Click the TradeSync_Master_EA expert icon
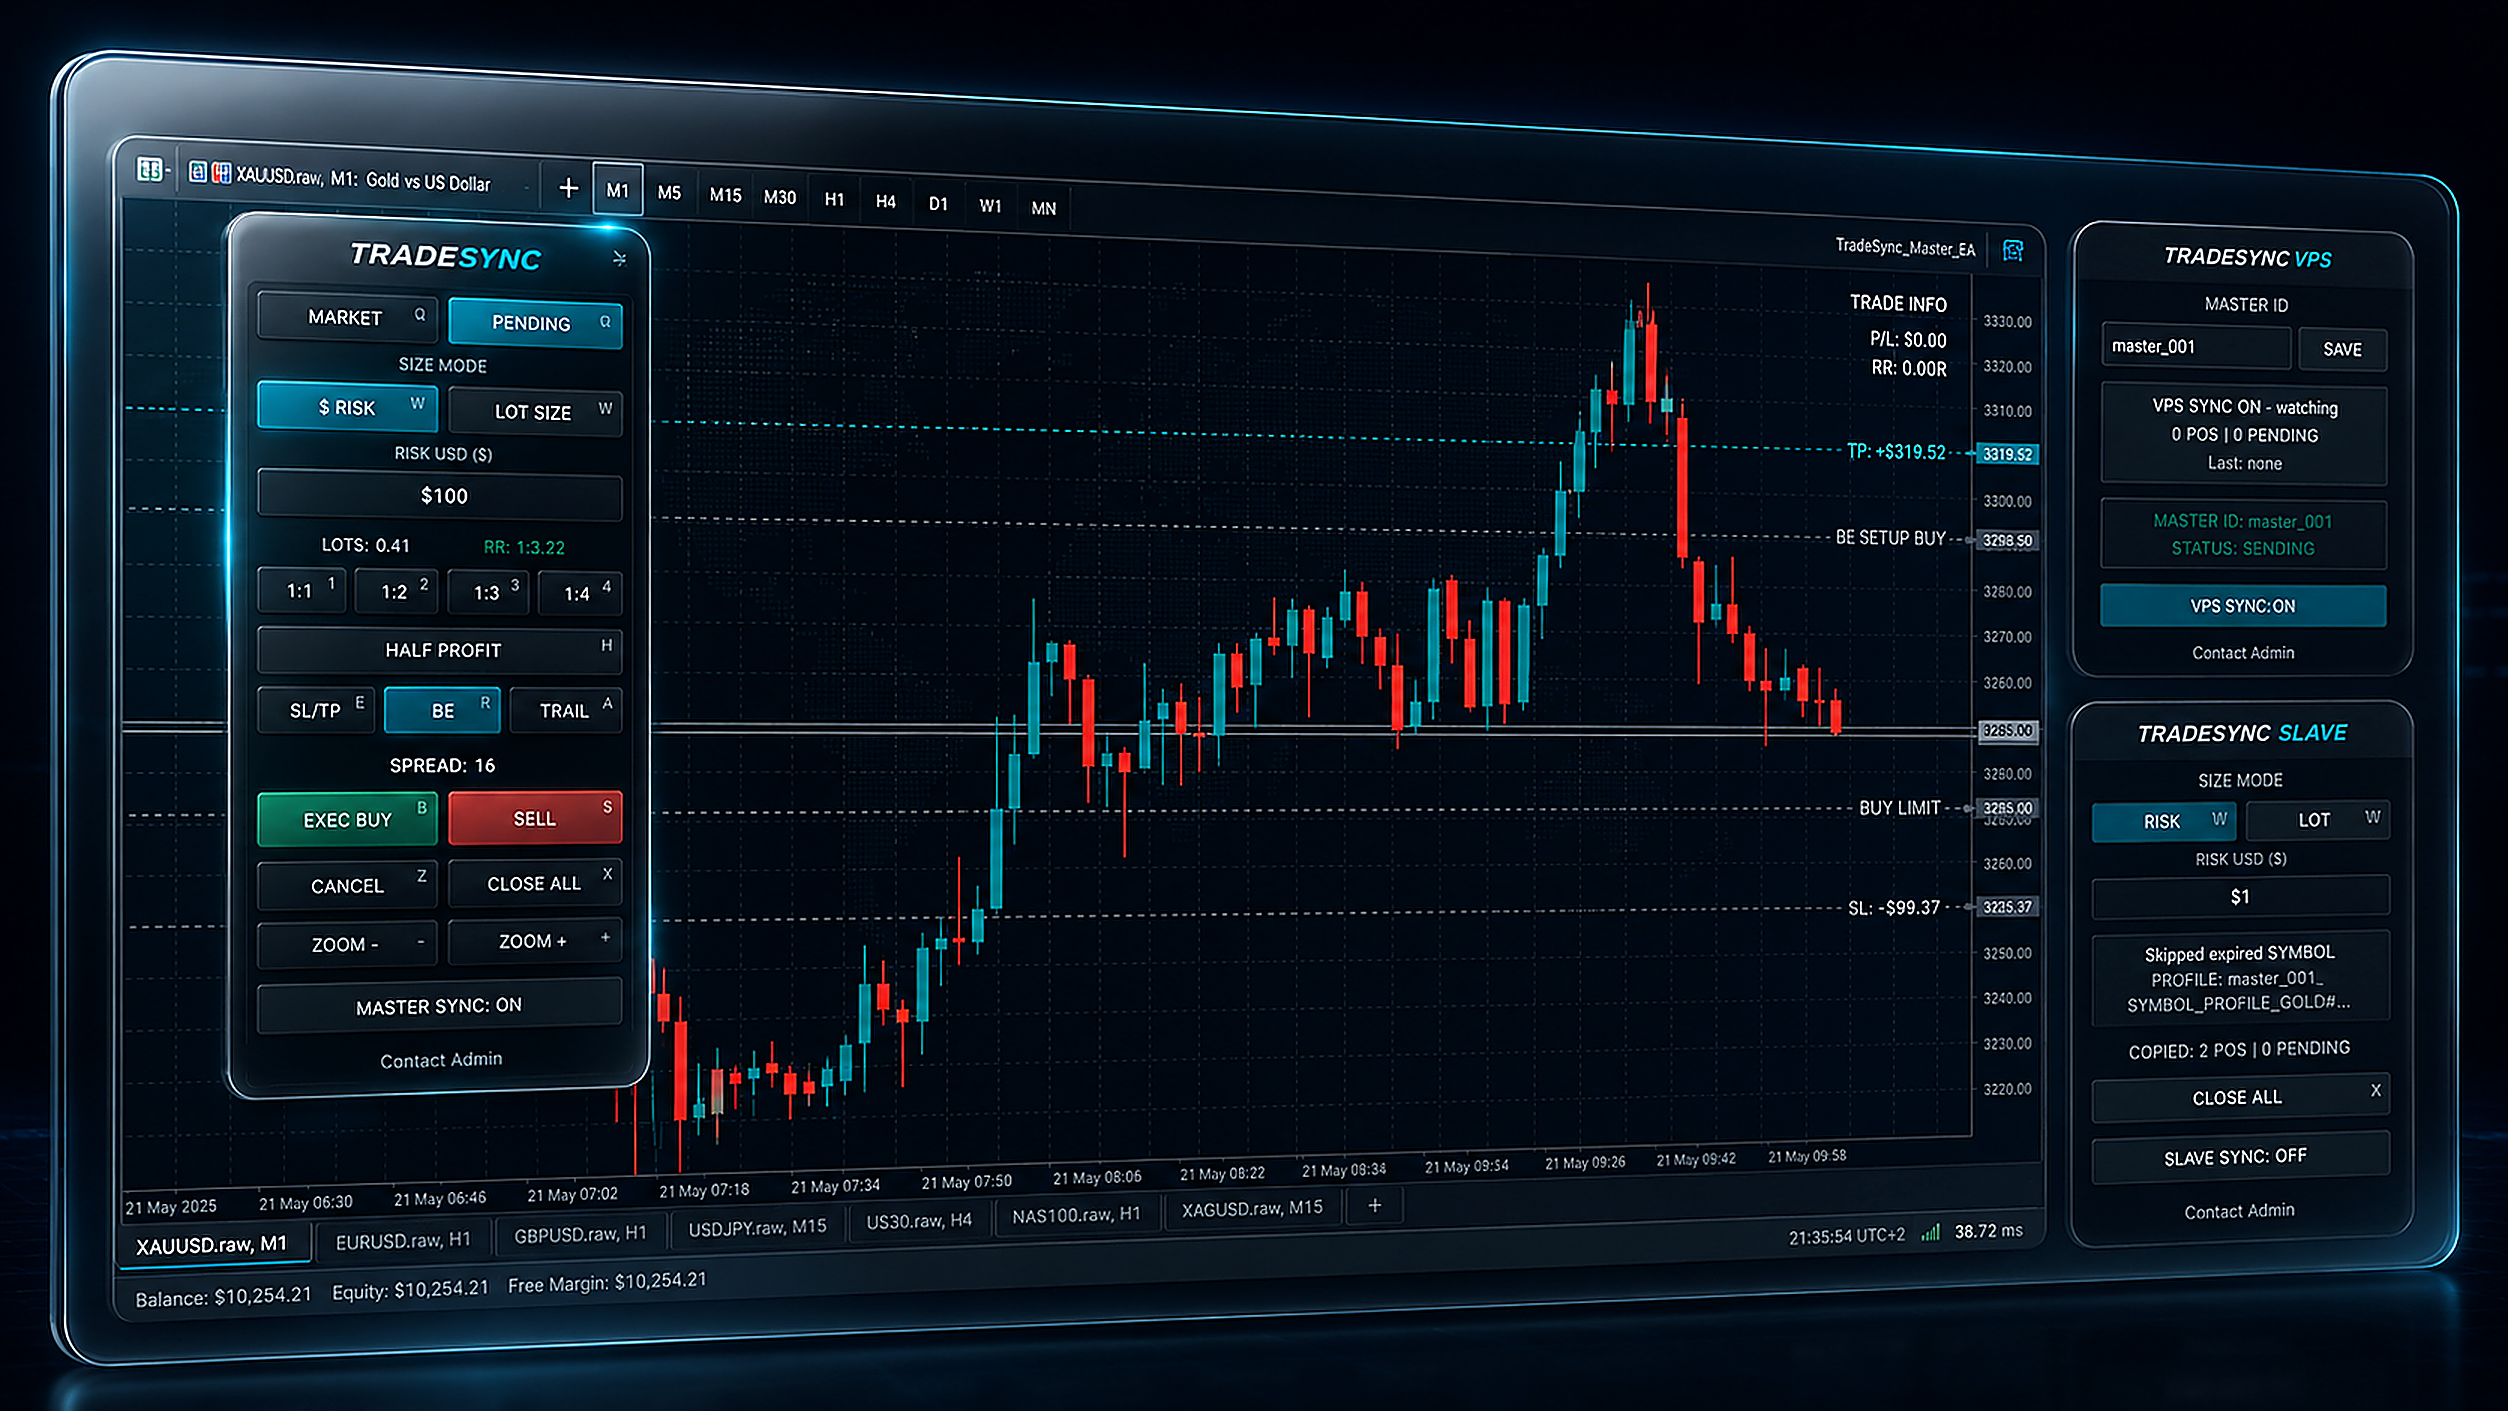Screen dimensions: 2508x1411 coord(2013,250)
